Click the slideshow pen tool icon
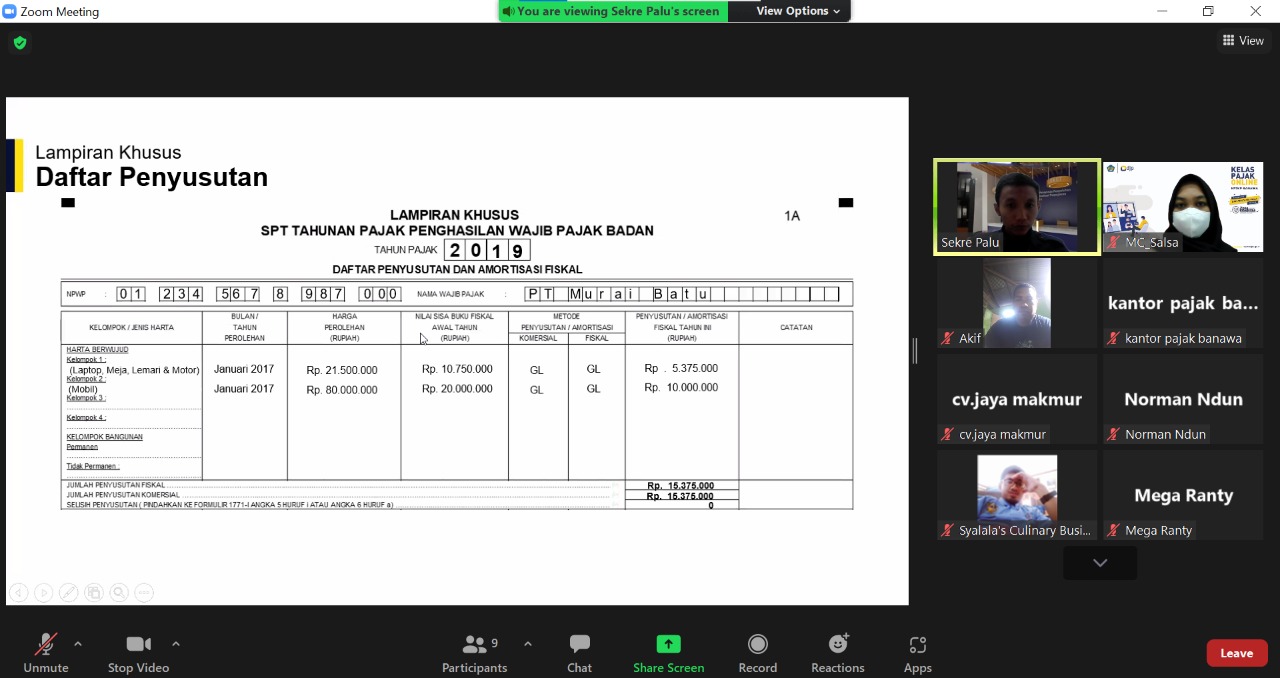The image size is (1280, 678). pyautogui.click(x=68, y=593)
